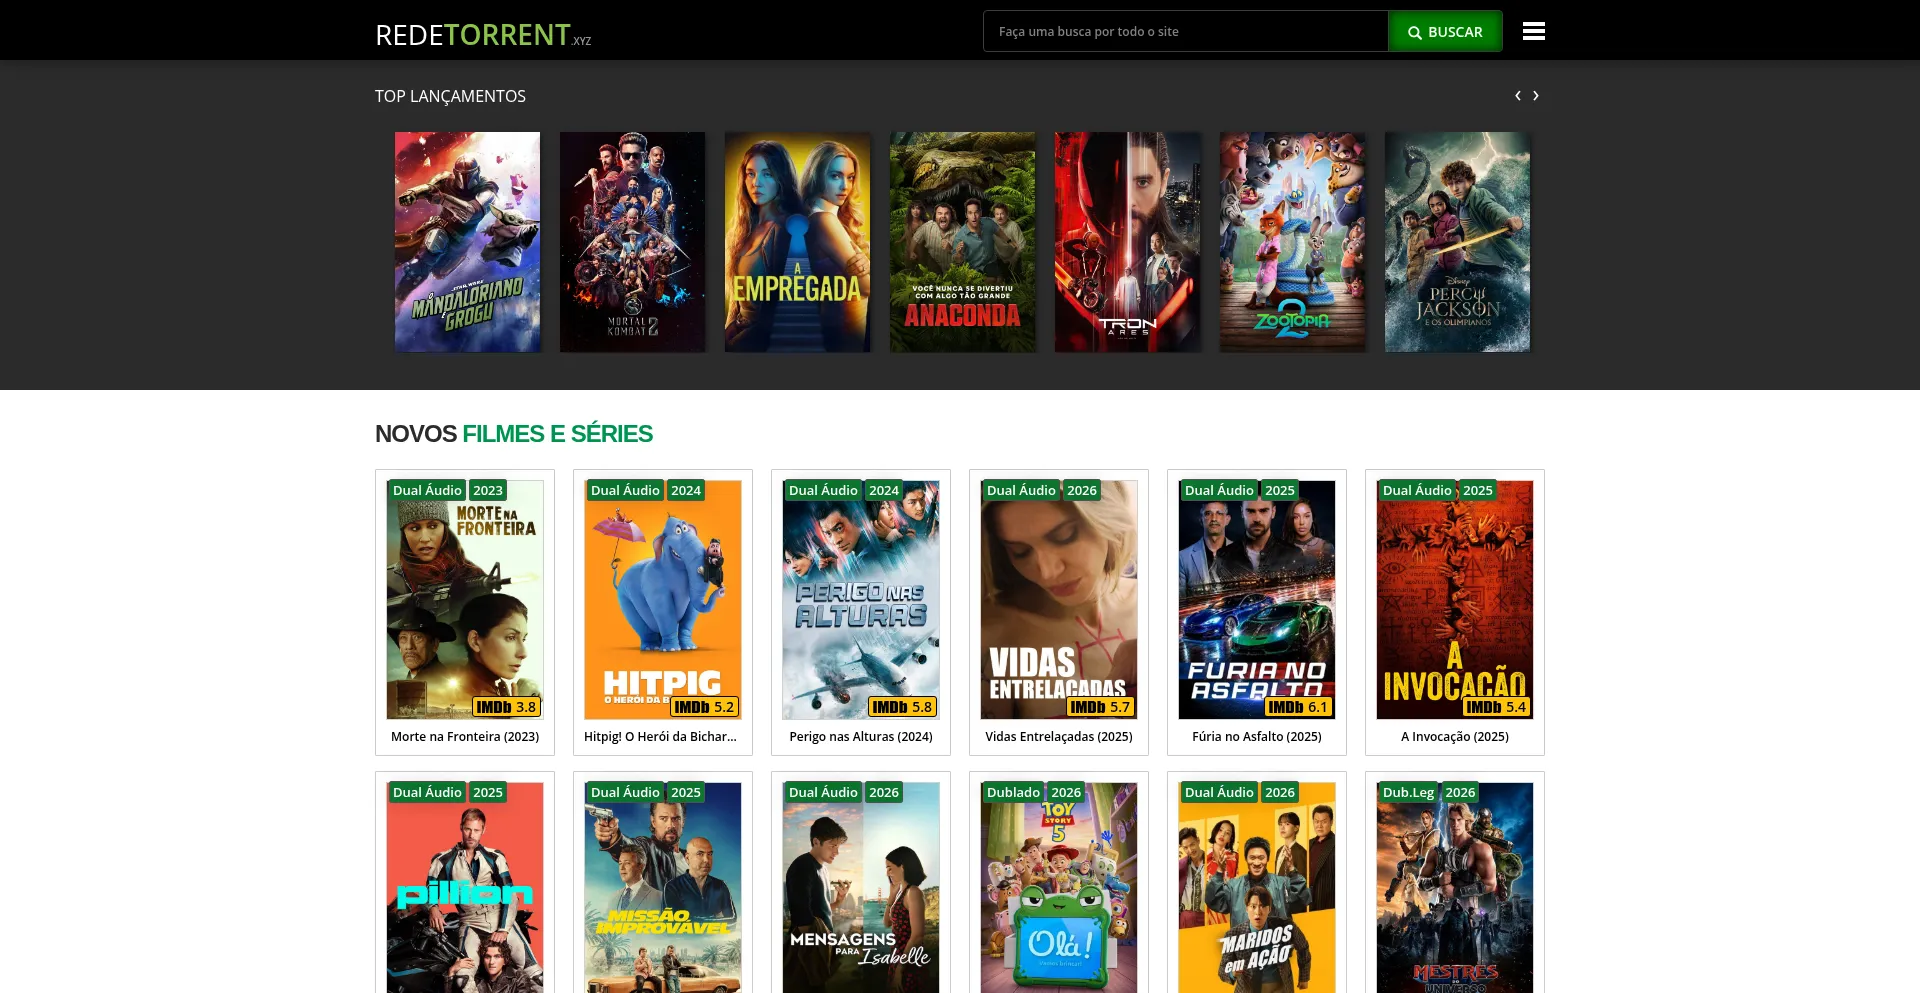The width and height of the screenshot is (1920, 993).
Task: Click Hitpig poster image
Action: click(x=663, y=600)
